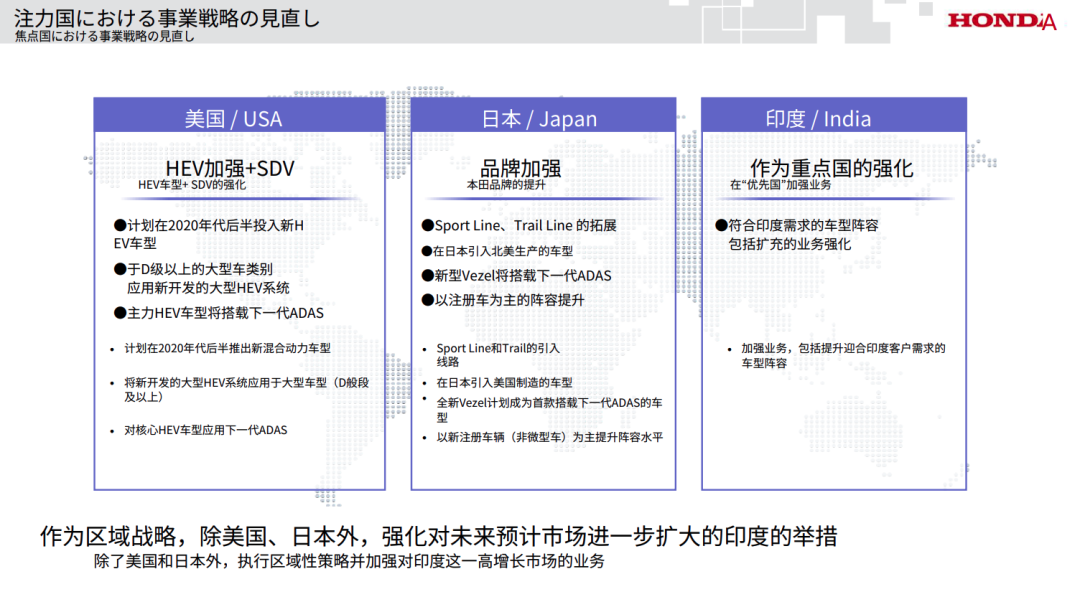
Task: Click the bullet 符合印度需求的车型阵容
Action: click(x=796, y=226)
